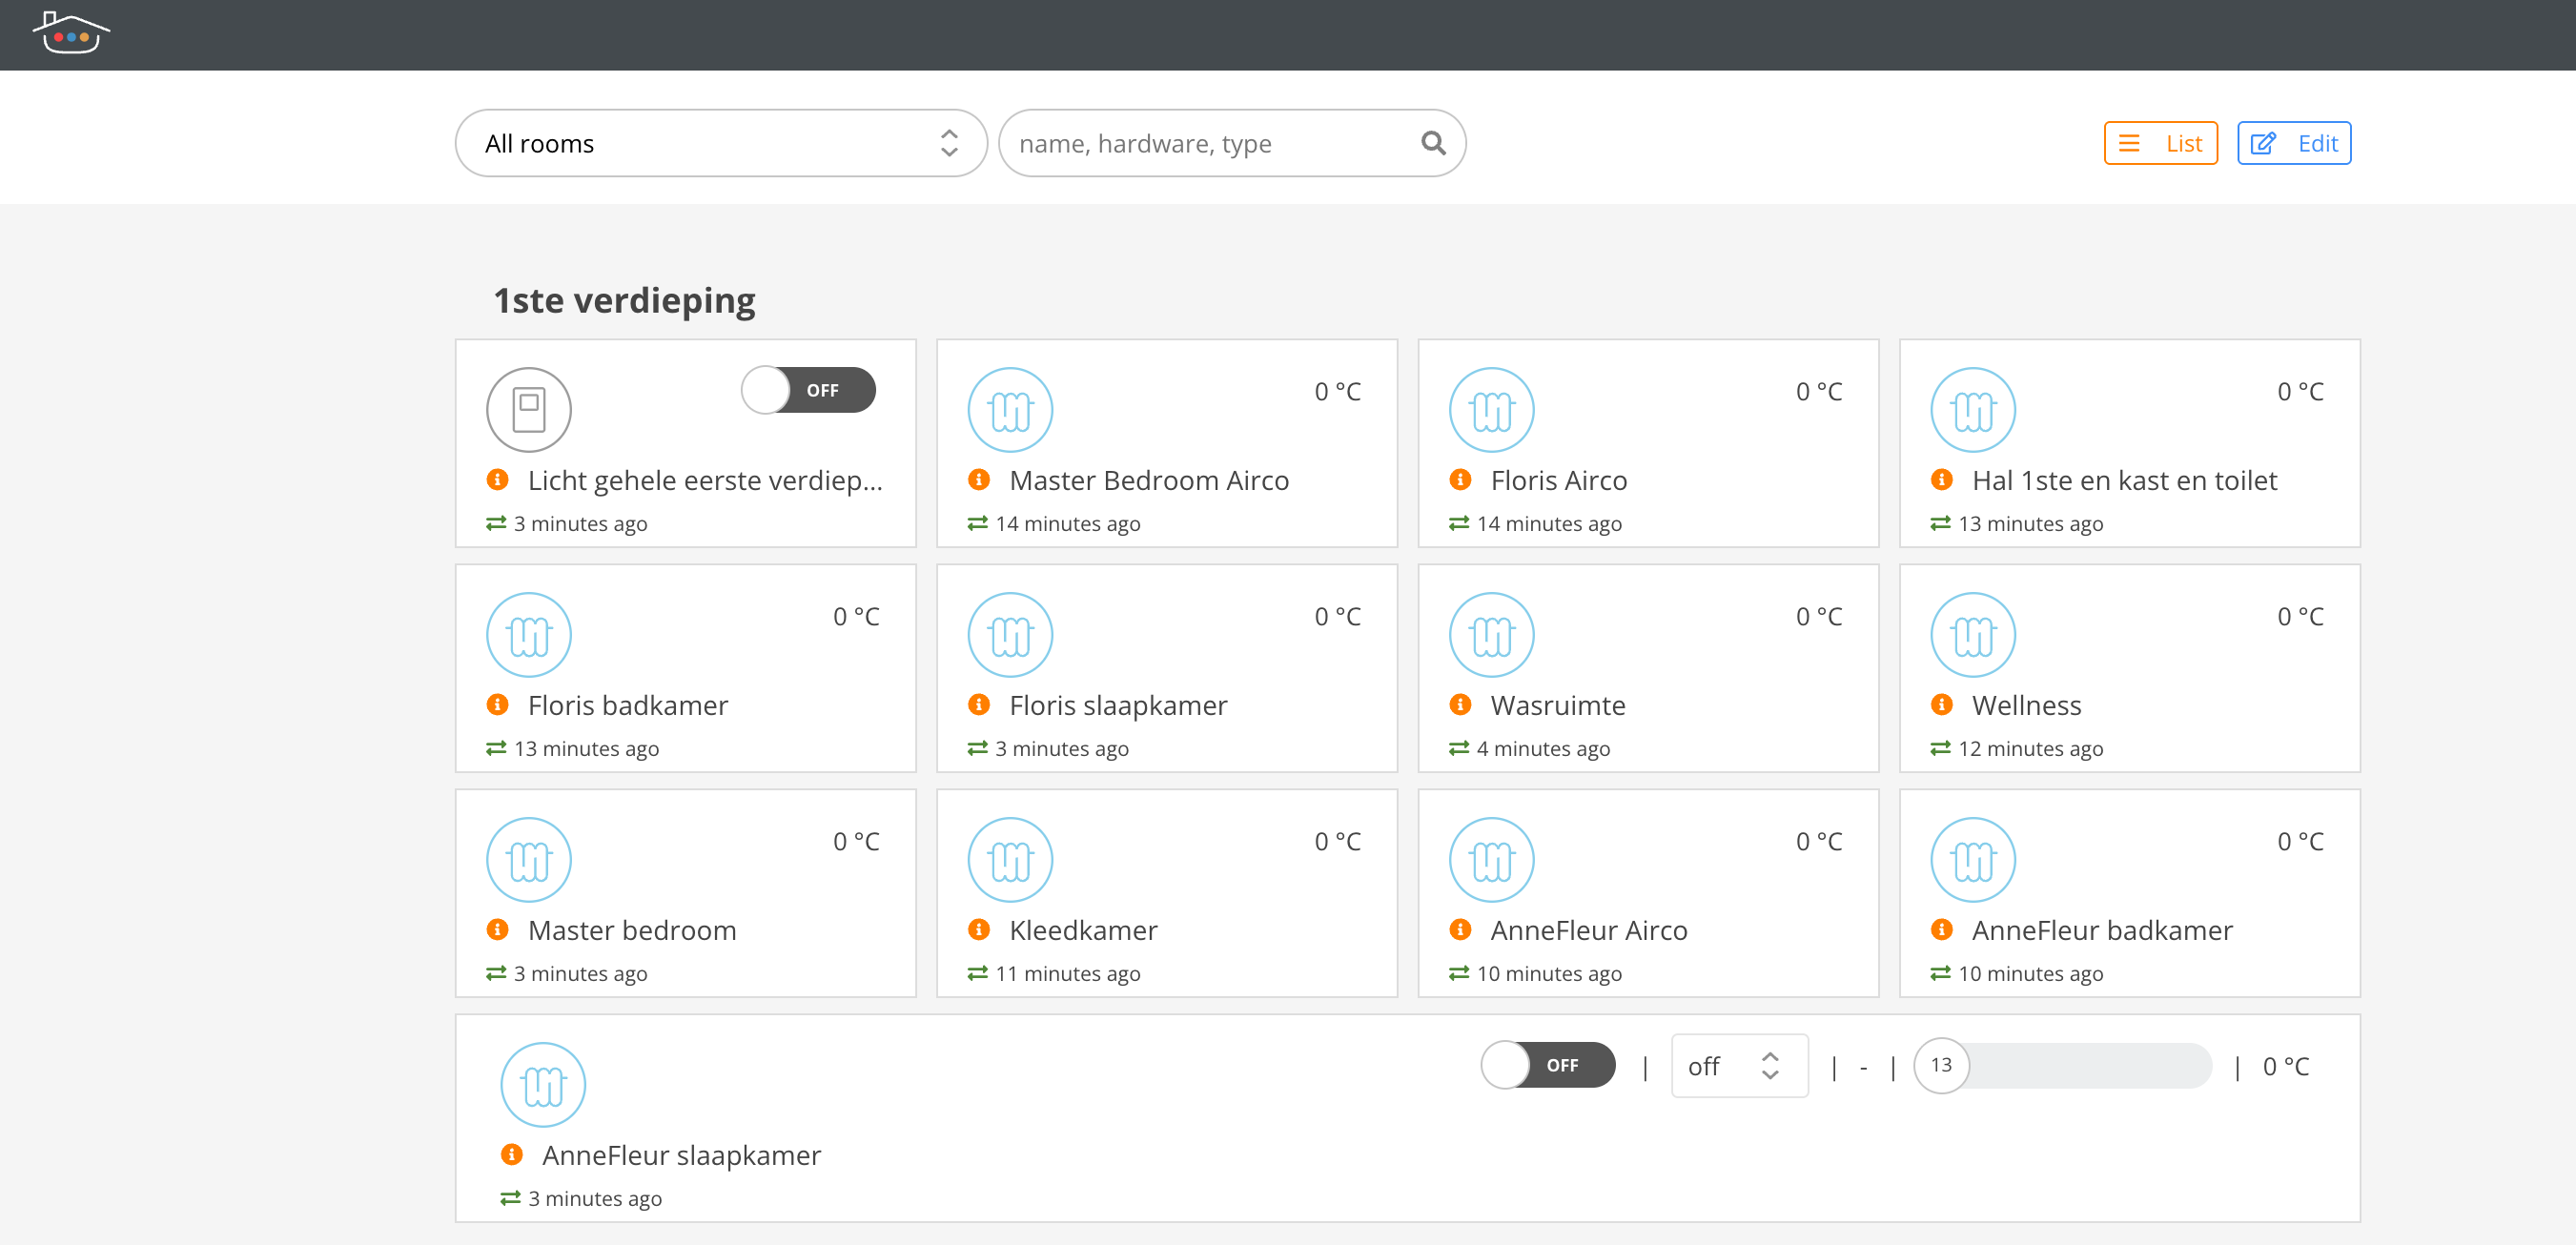2576x1245 pixels.
Task: Switch to List view
Action: click(x=2160, y=143)
